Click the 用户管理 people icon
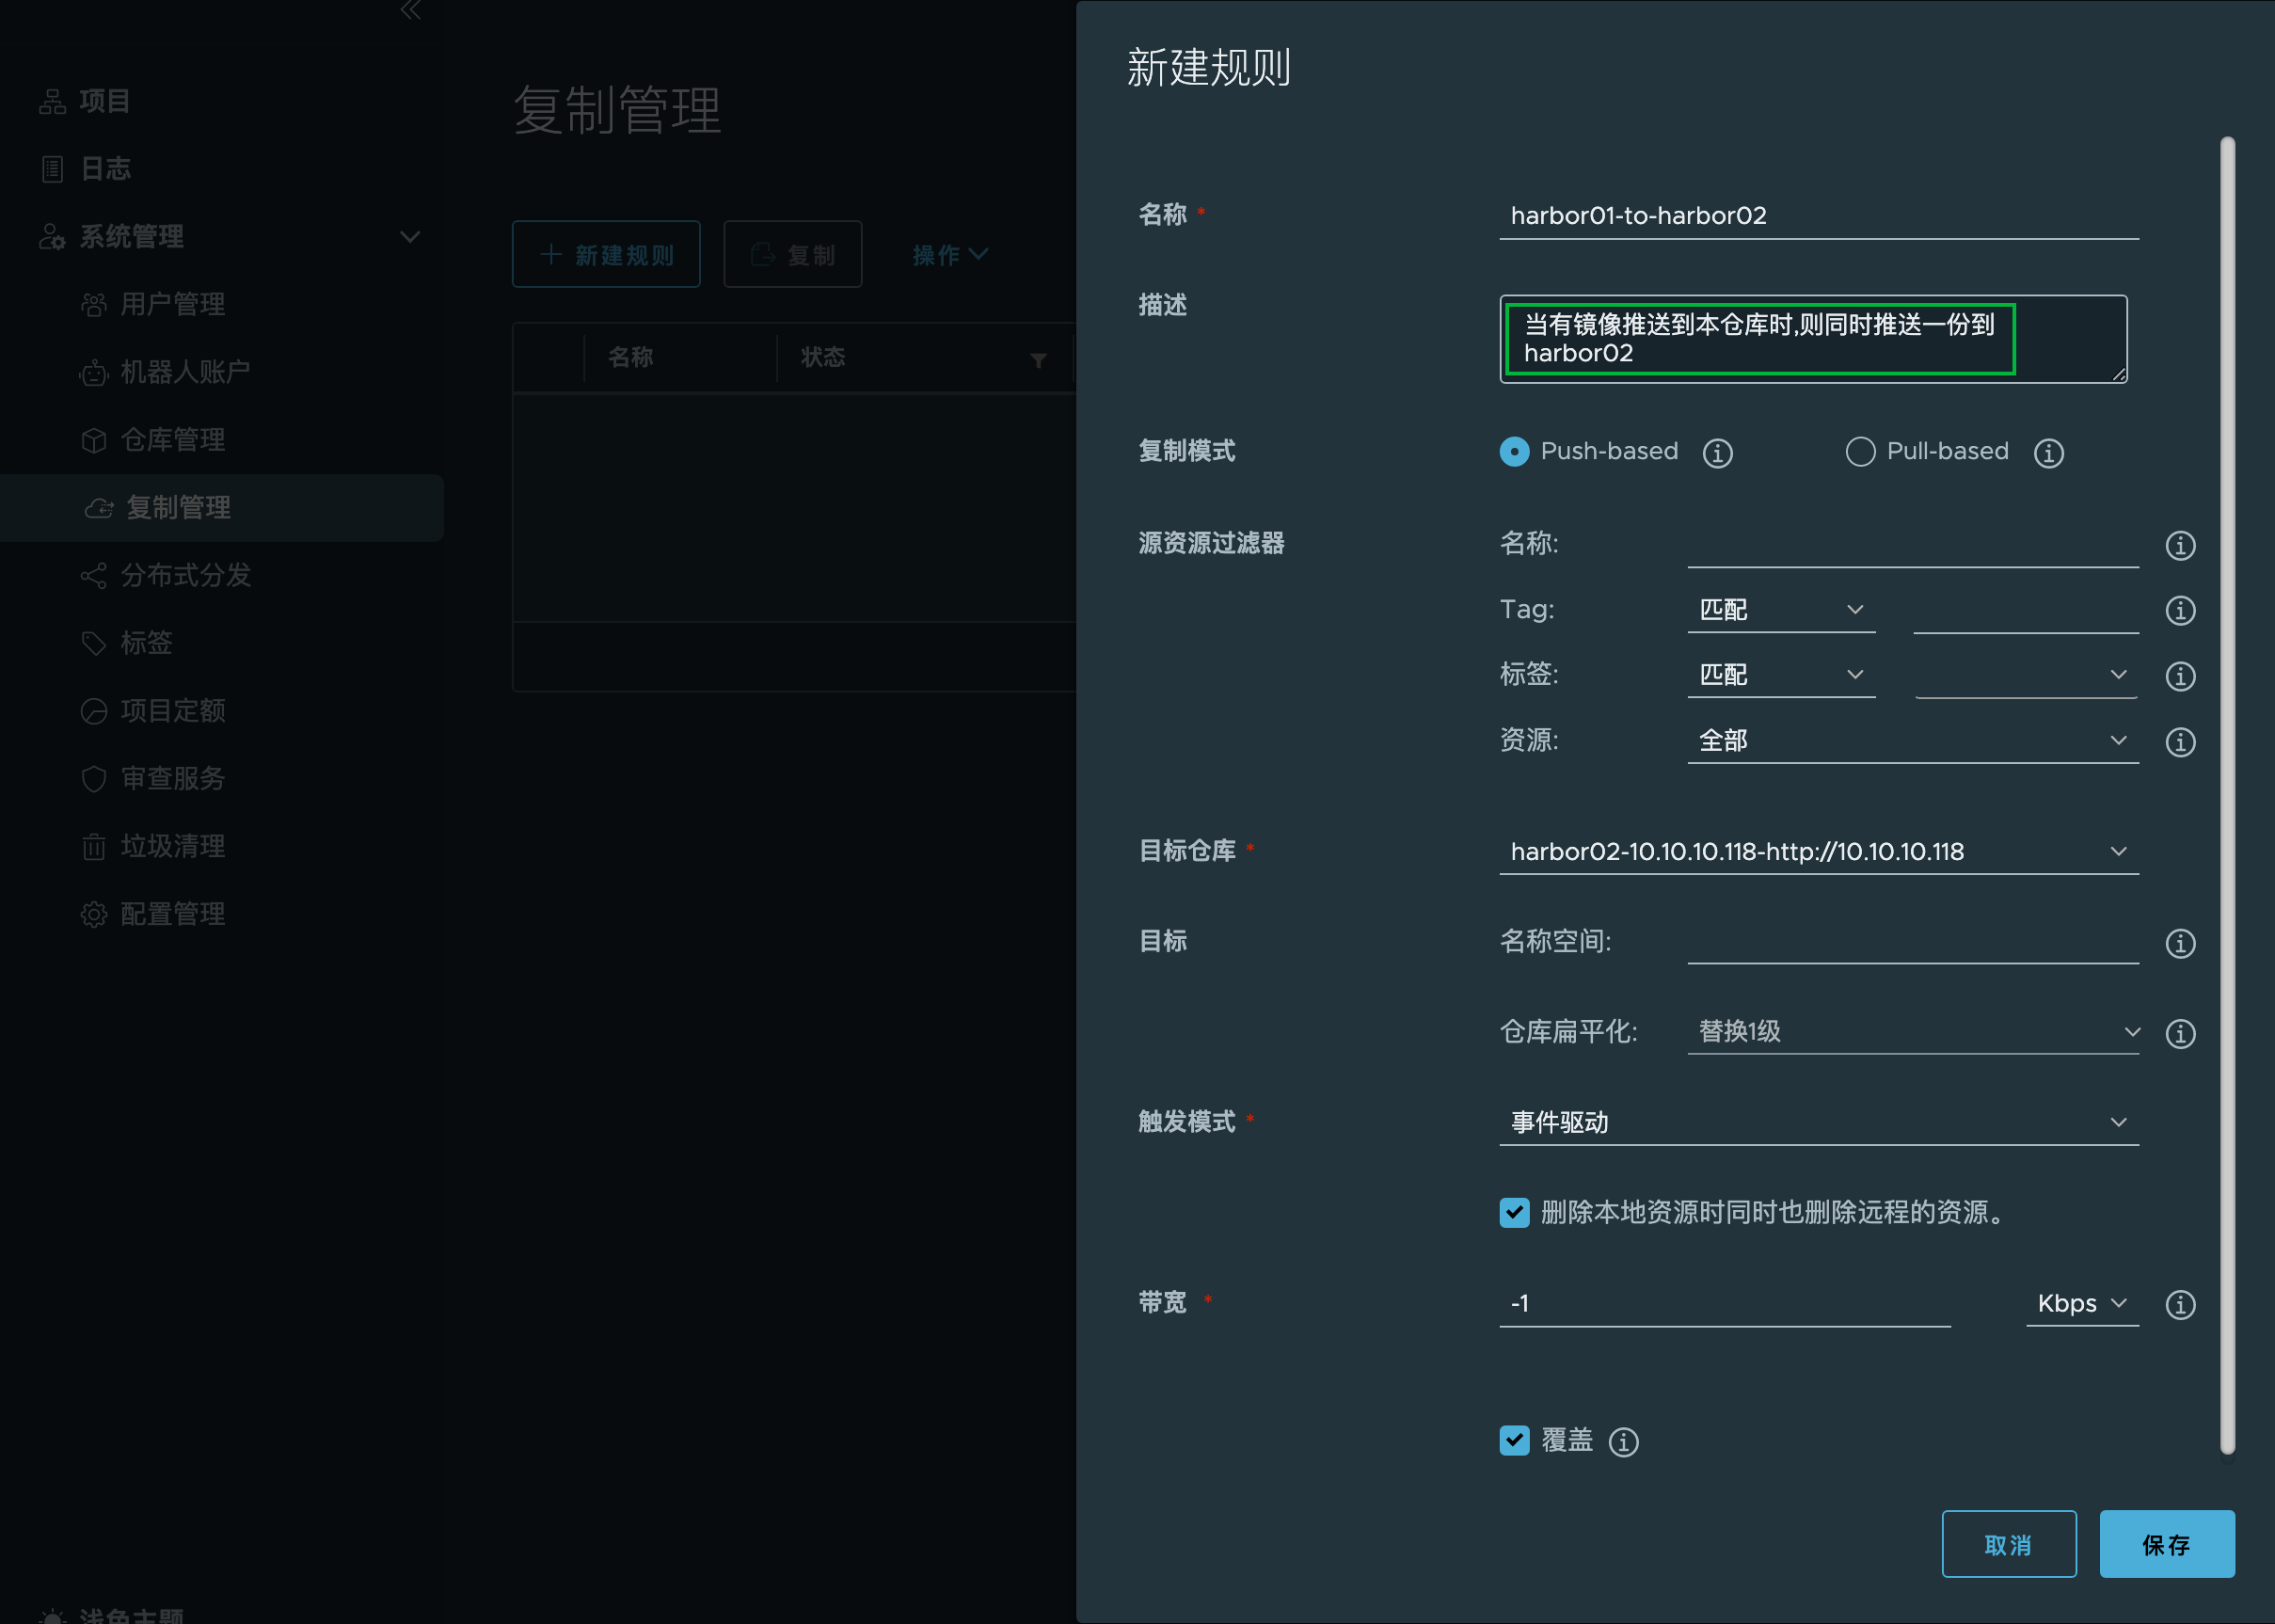 93,305
